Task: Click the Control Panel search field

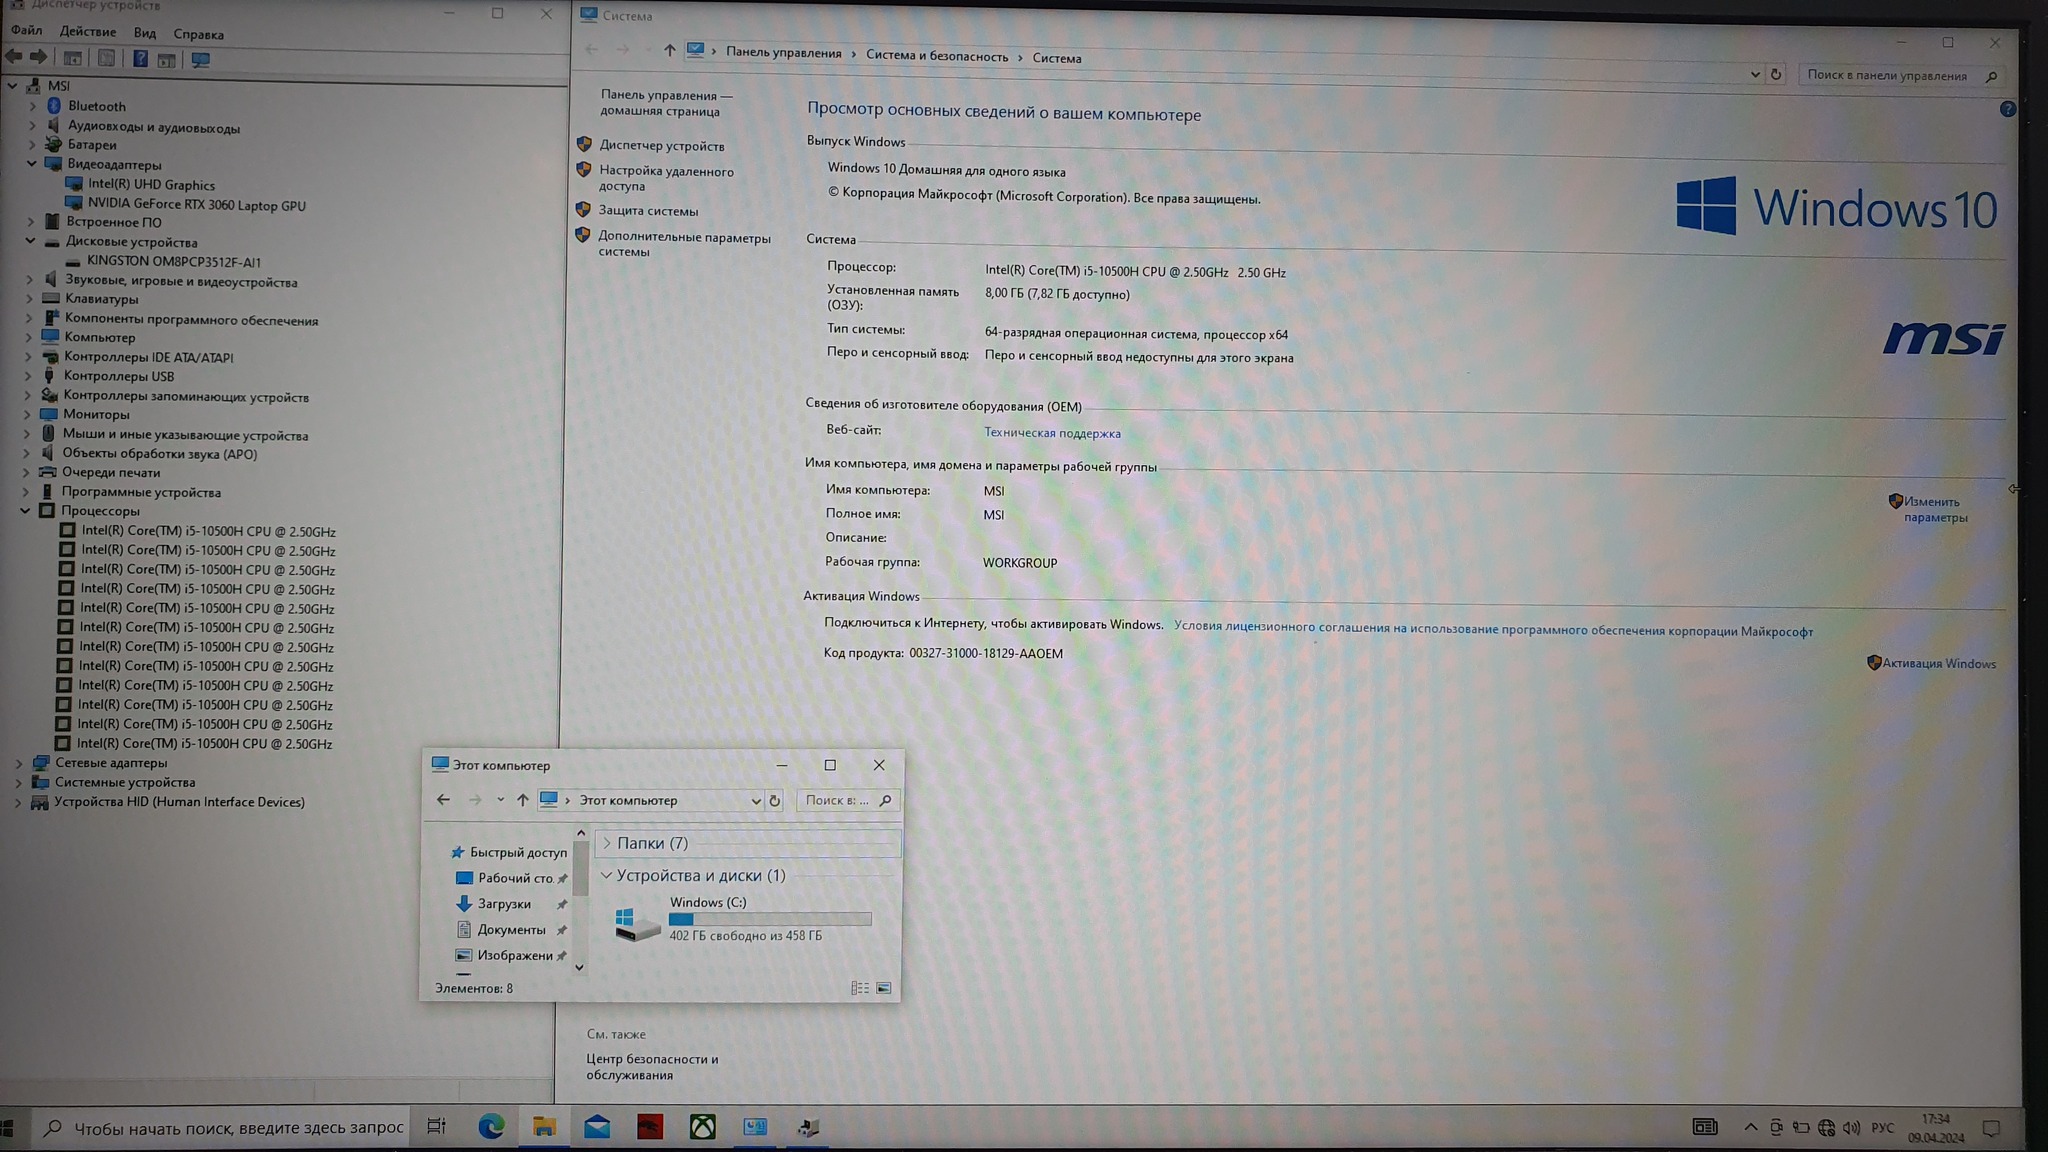Action: 1887,76
